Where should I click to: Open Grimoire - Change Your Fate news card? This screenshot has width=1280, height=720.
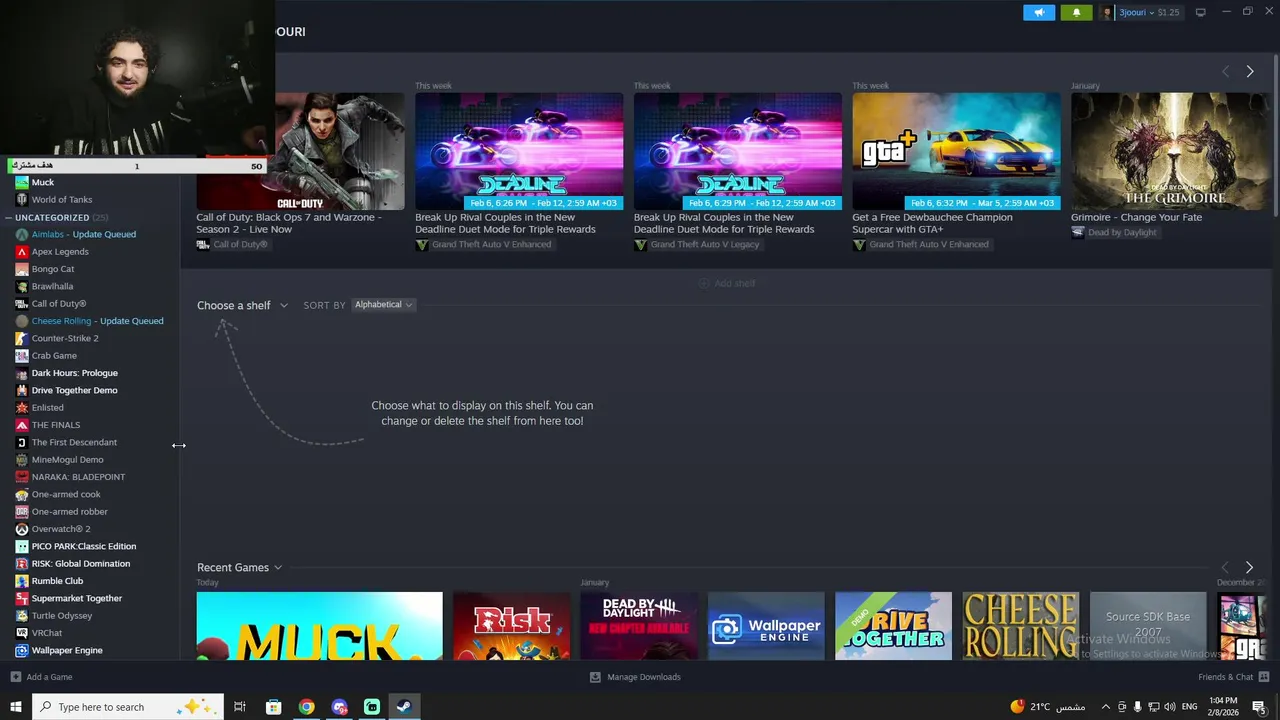pyautogui.click(x=1170, y=151)
